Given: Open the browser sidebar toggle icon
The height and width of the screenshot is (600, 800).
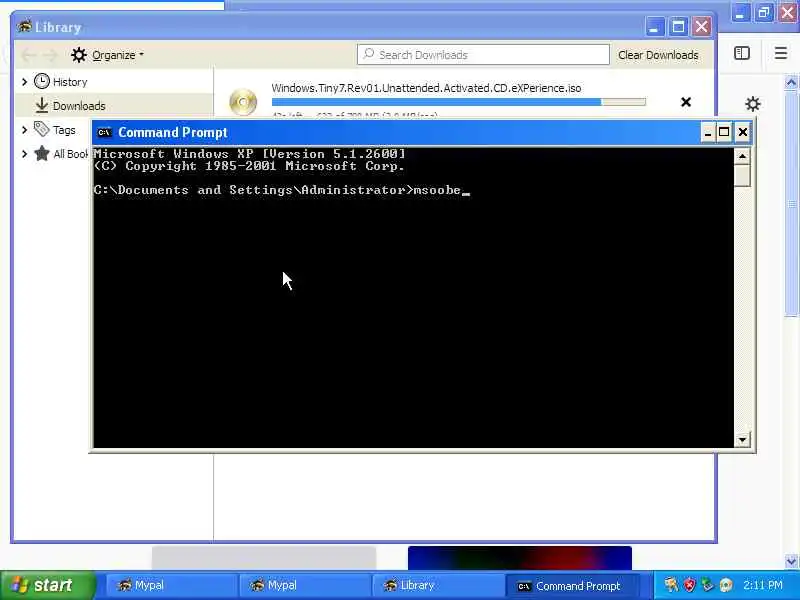Looking at the screenshot, I should [x=742, y=53].
